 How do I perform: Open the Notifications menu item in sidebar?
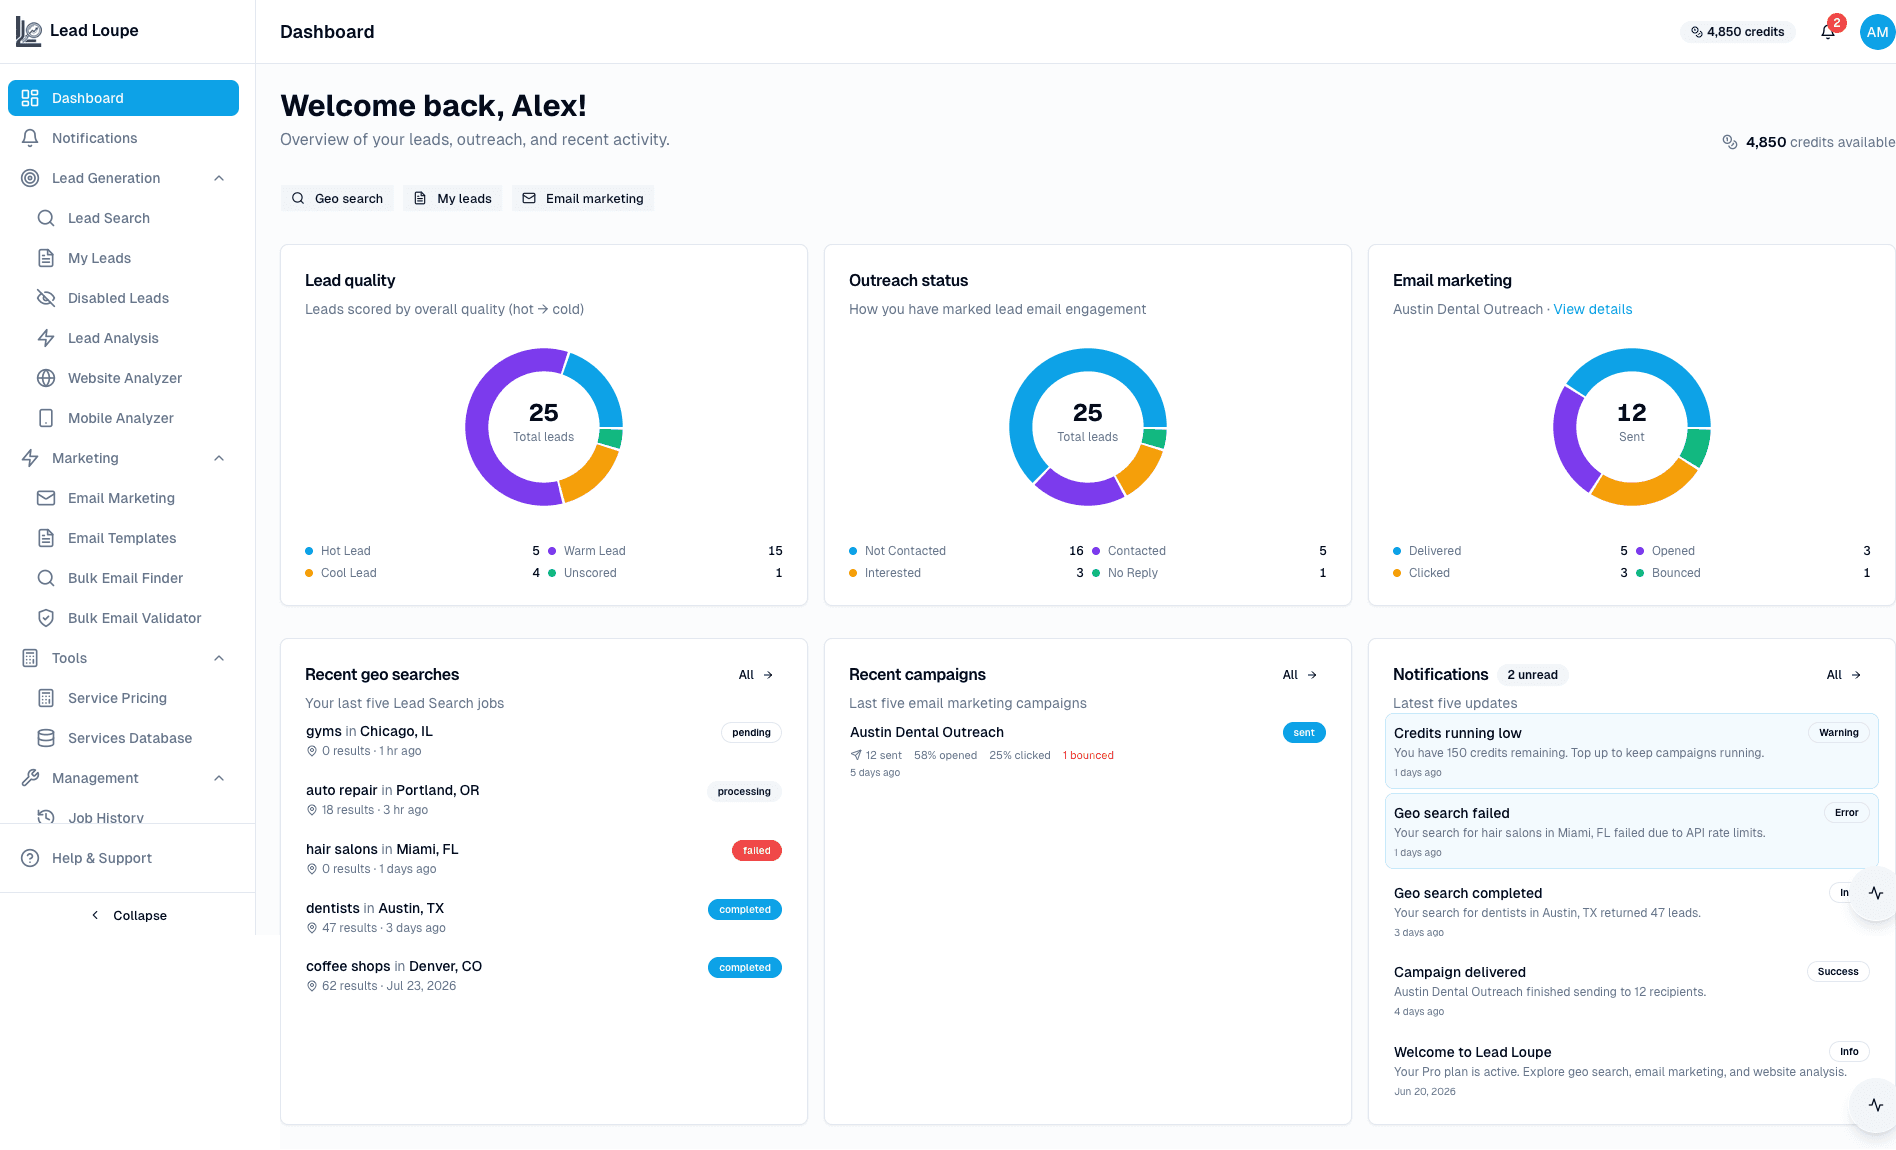(124, 138)
